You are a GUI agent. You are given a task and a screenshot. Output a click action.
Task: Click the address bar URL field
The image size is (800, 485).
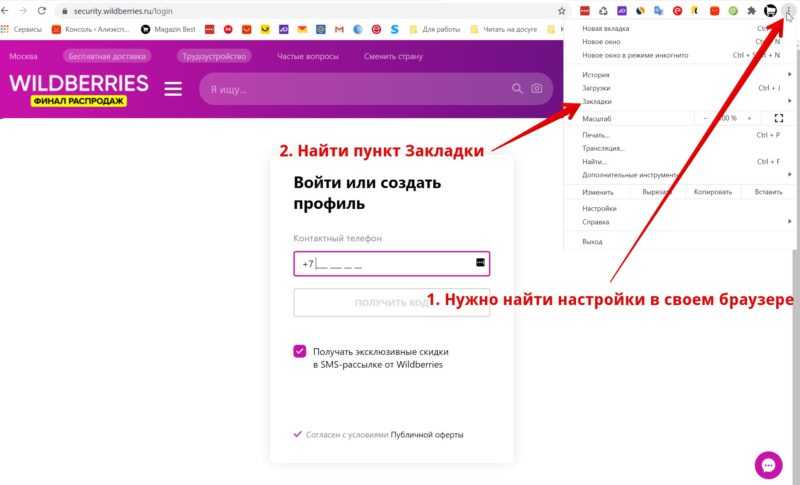pyautogui.click(x=306, y=11)
